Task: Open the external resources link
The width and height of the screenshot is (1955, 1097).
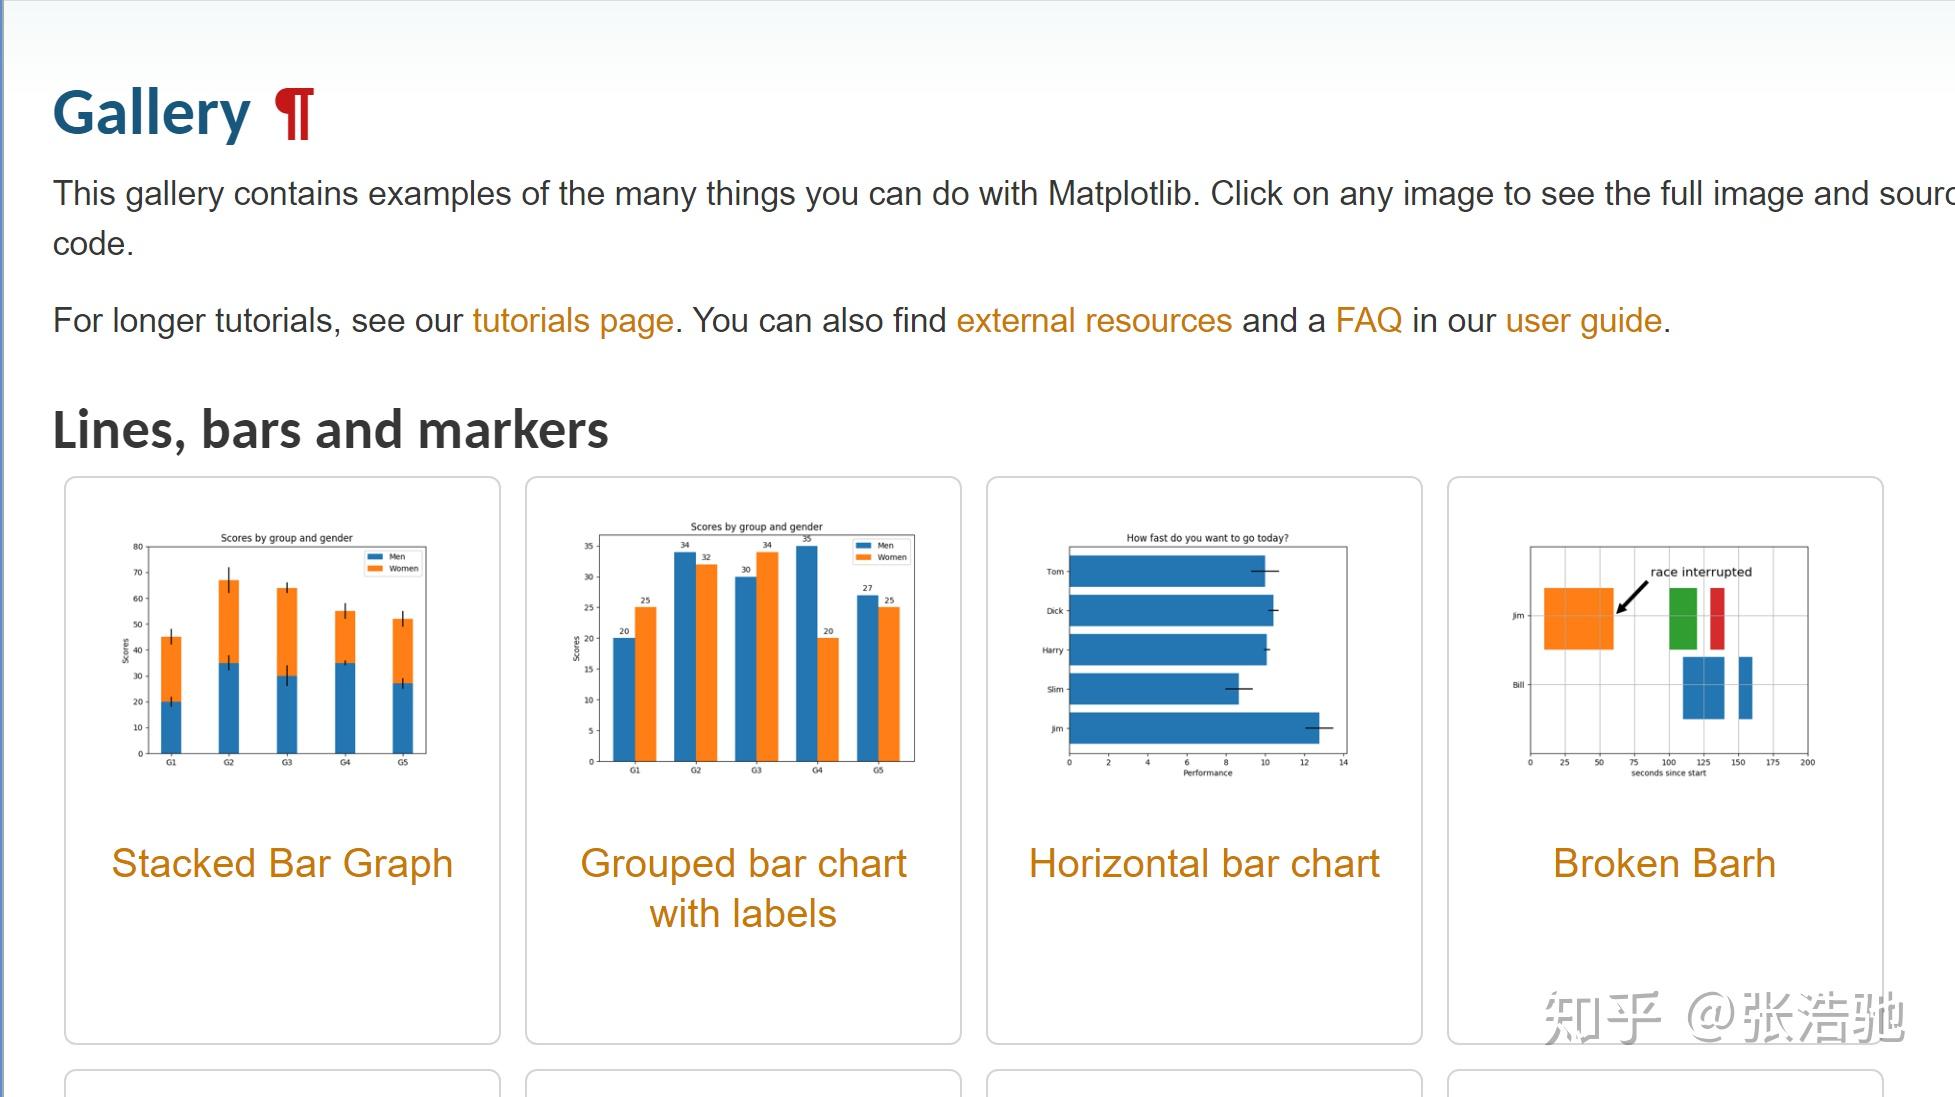Action: pyautogui.click(x=1094, y=321)
